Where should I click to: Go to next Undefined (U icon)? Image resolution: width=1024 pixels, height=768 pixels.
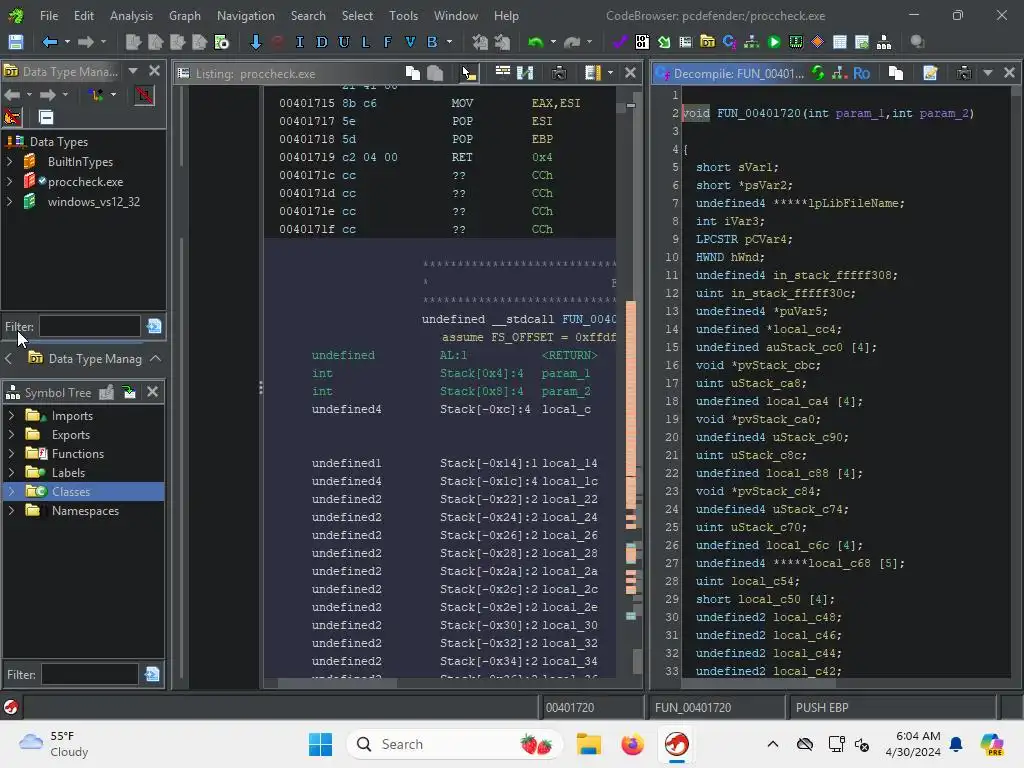[344, 42]
